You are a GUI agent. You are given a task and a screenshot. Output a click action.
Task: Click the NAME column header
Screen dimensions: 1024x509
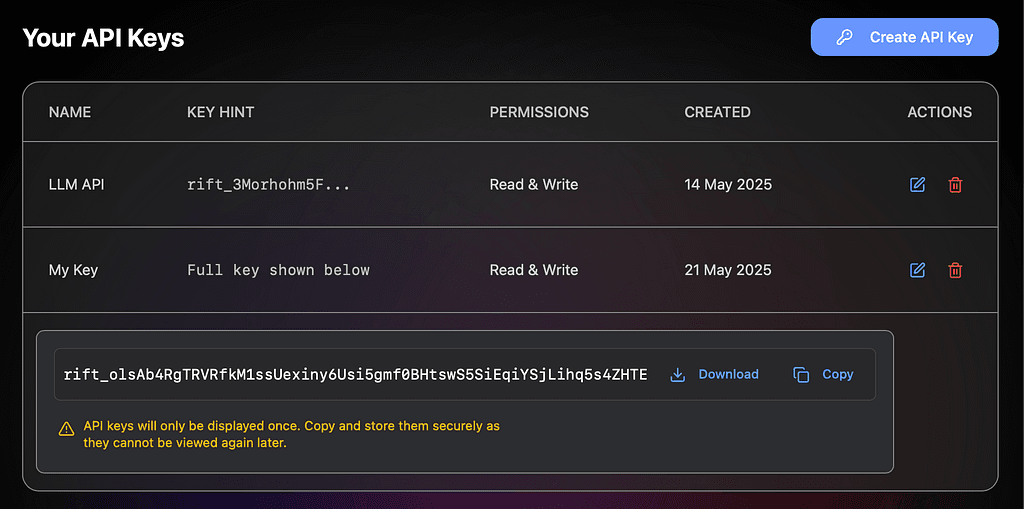click(x=70, y=112)
